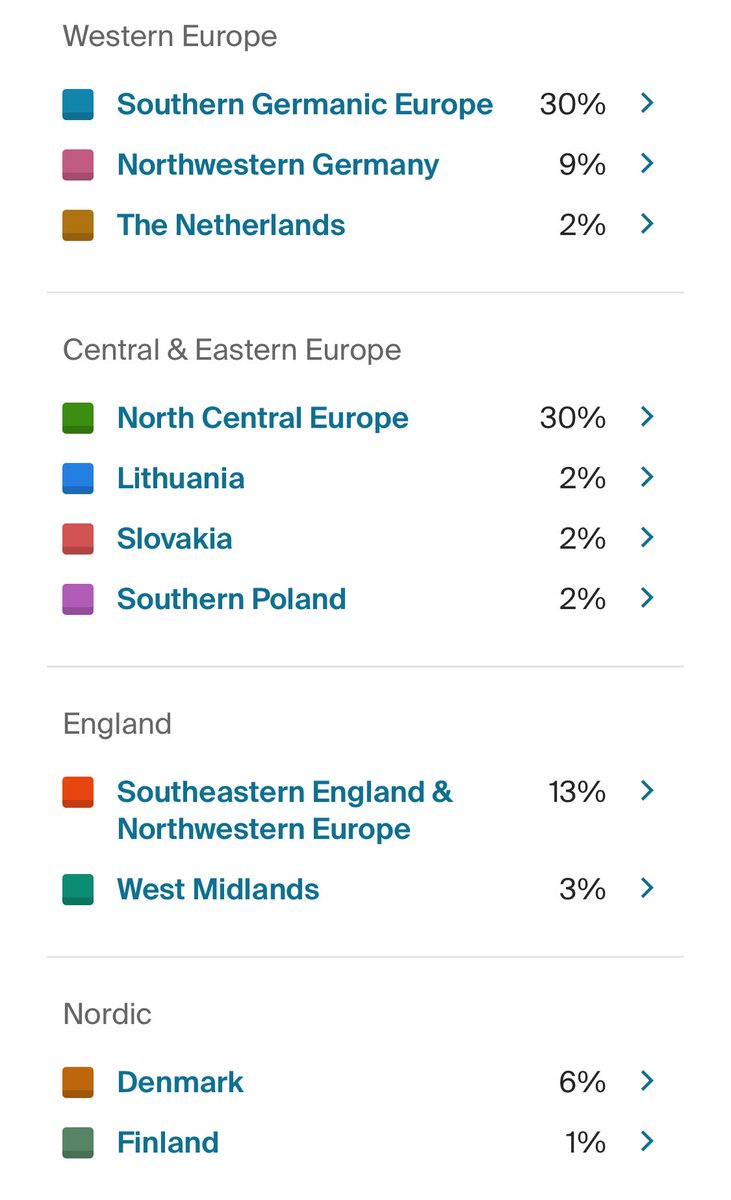
Task: Open The Netherlands details chevron
Action: tap(647, 223)
